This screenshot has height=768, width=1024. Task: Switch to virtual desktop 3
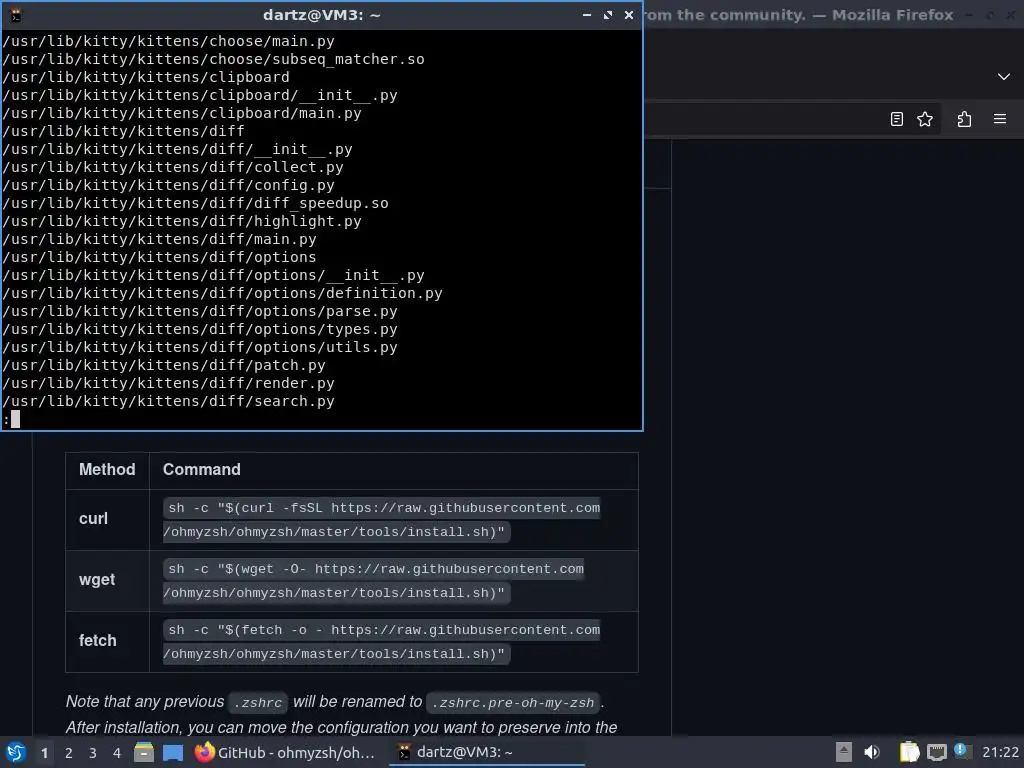click(93, 753)
